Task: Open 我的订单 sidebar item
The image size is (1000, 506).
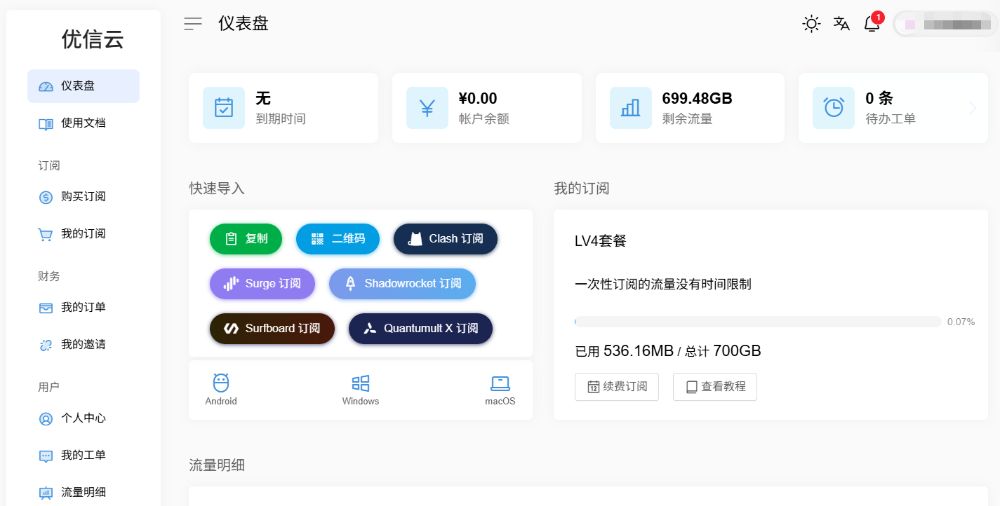Action: tap(84, 308)
